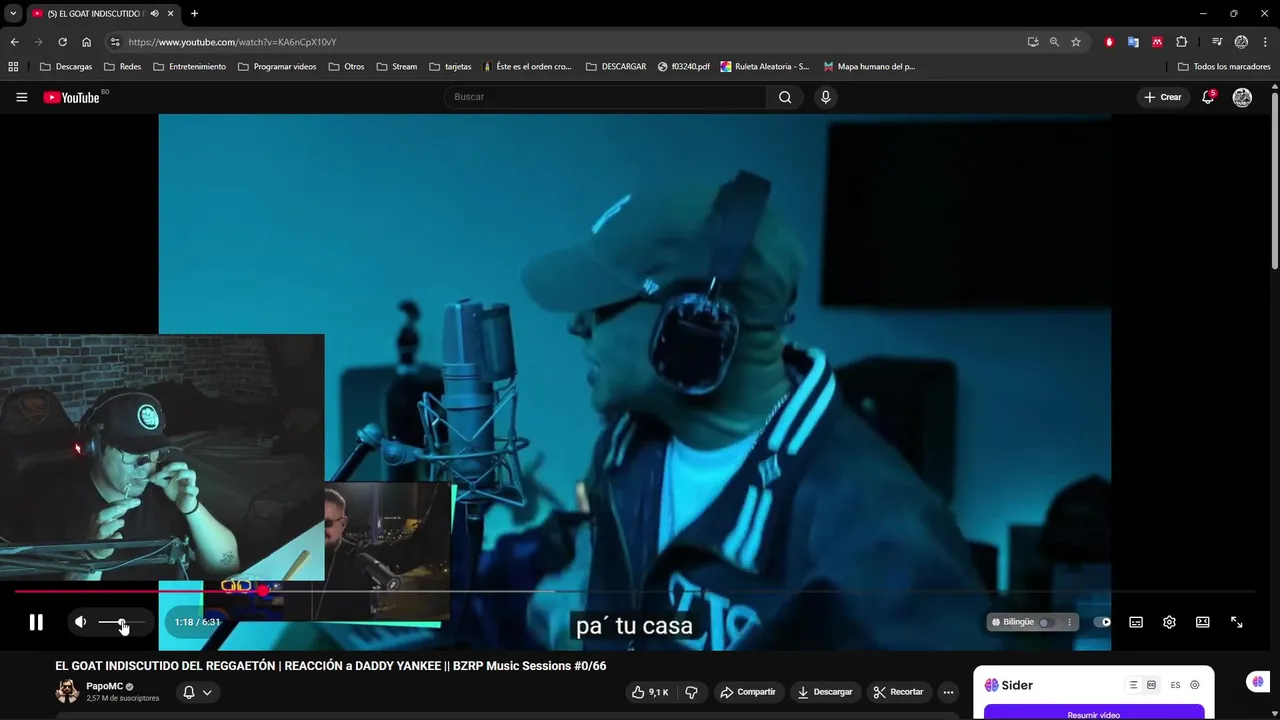Open red hand adblock extension
Image resolution: width=1280 pixels, height=720 pixels.
(1109, 42)
